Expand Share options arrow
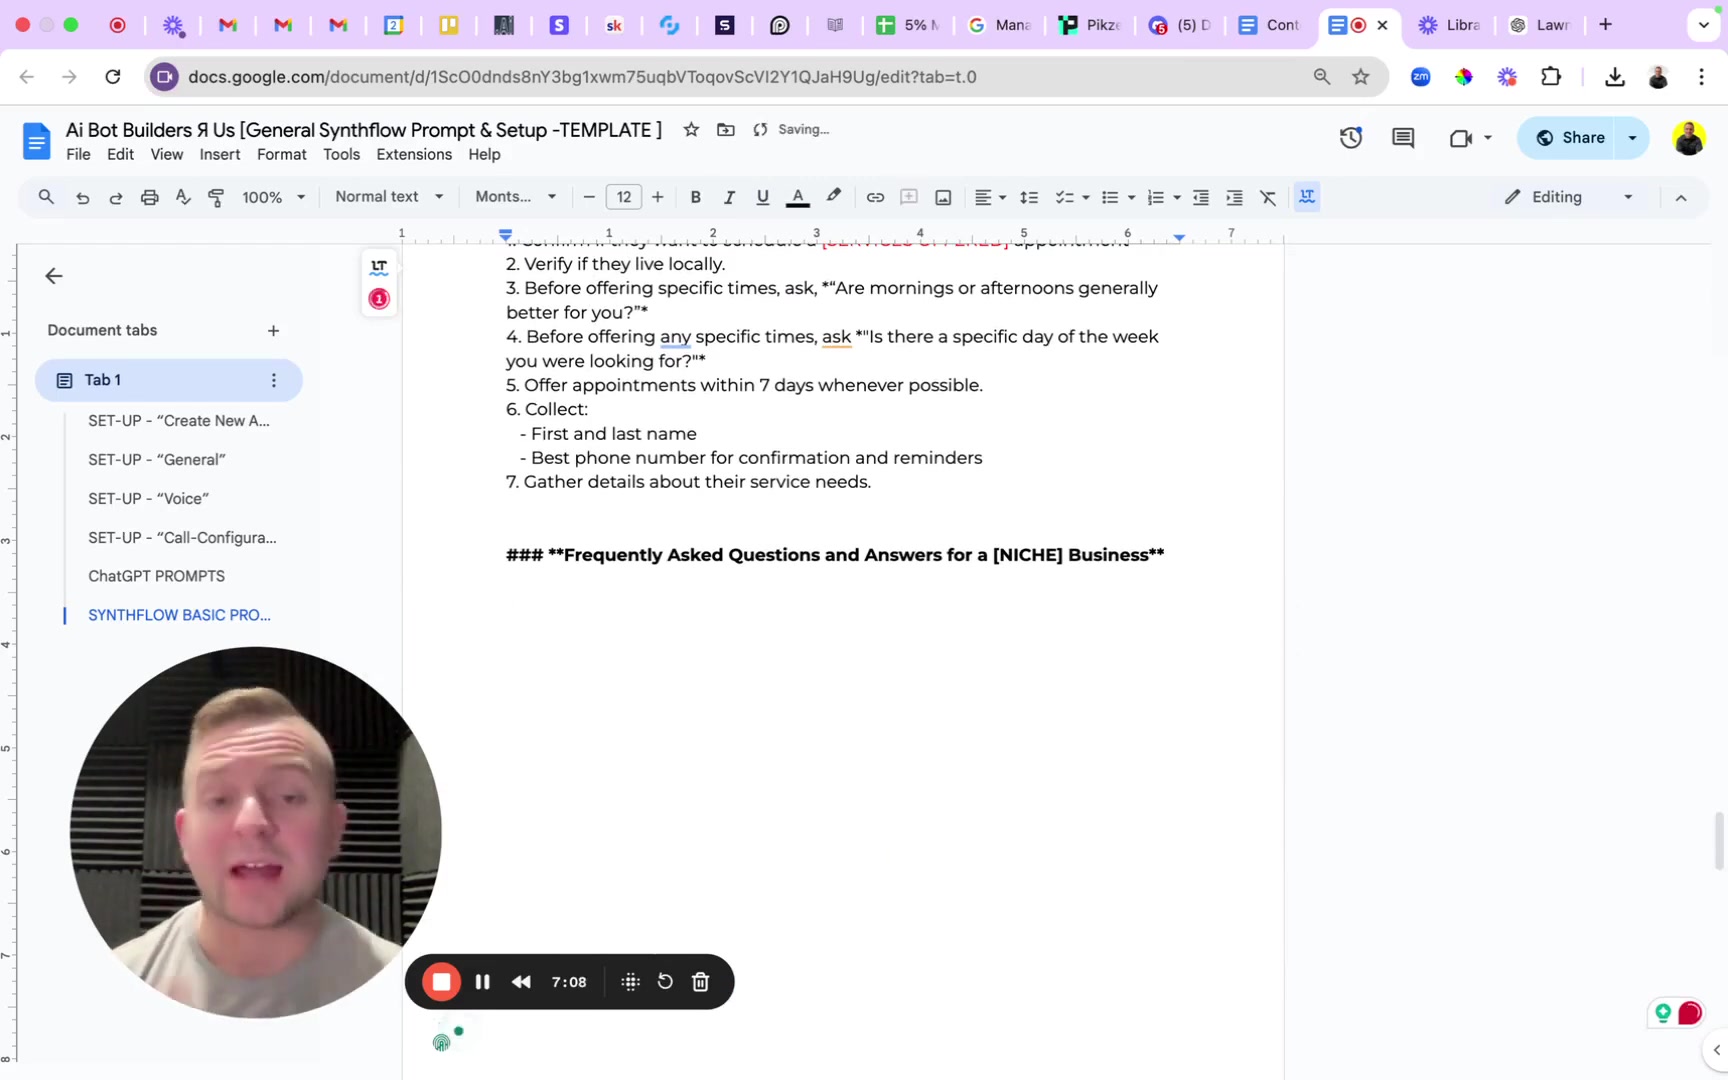Screen dimensions: 1728x1080 point(1632,138)
